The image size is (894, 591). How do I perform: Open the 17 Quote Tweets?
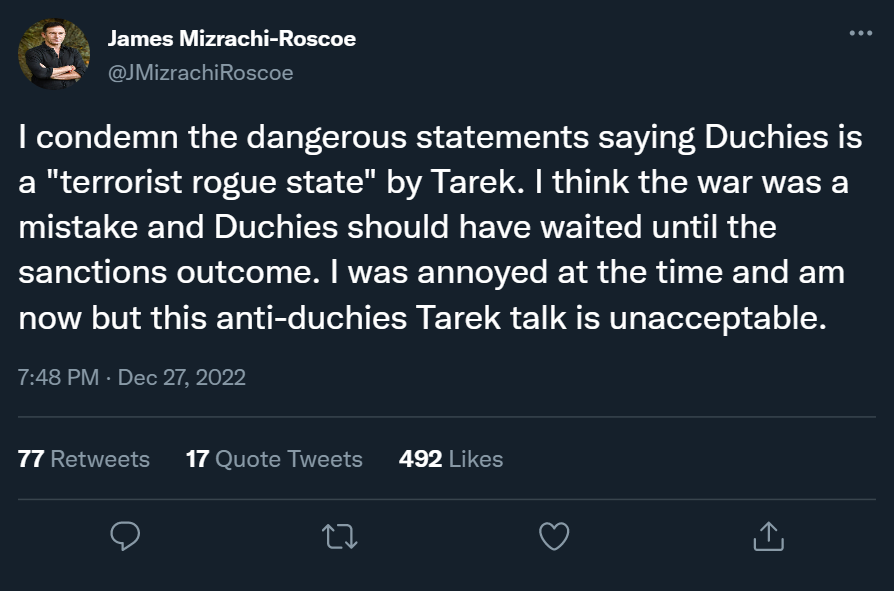[274, 459]
